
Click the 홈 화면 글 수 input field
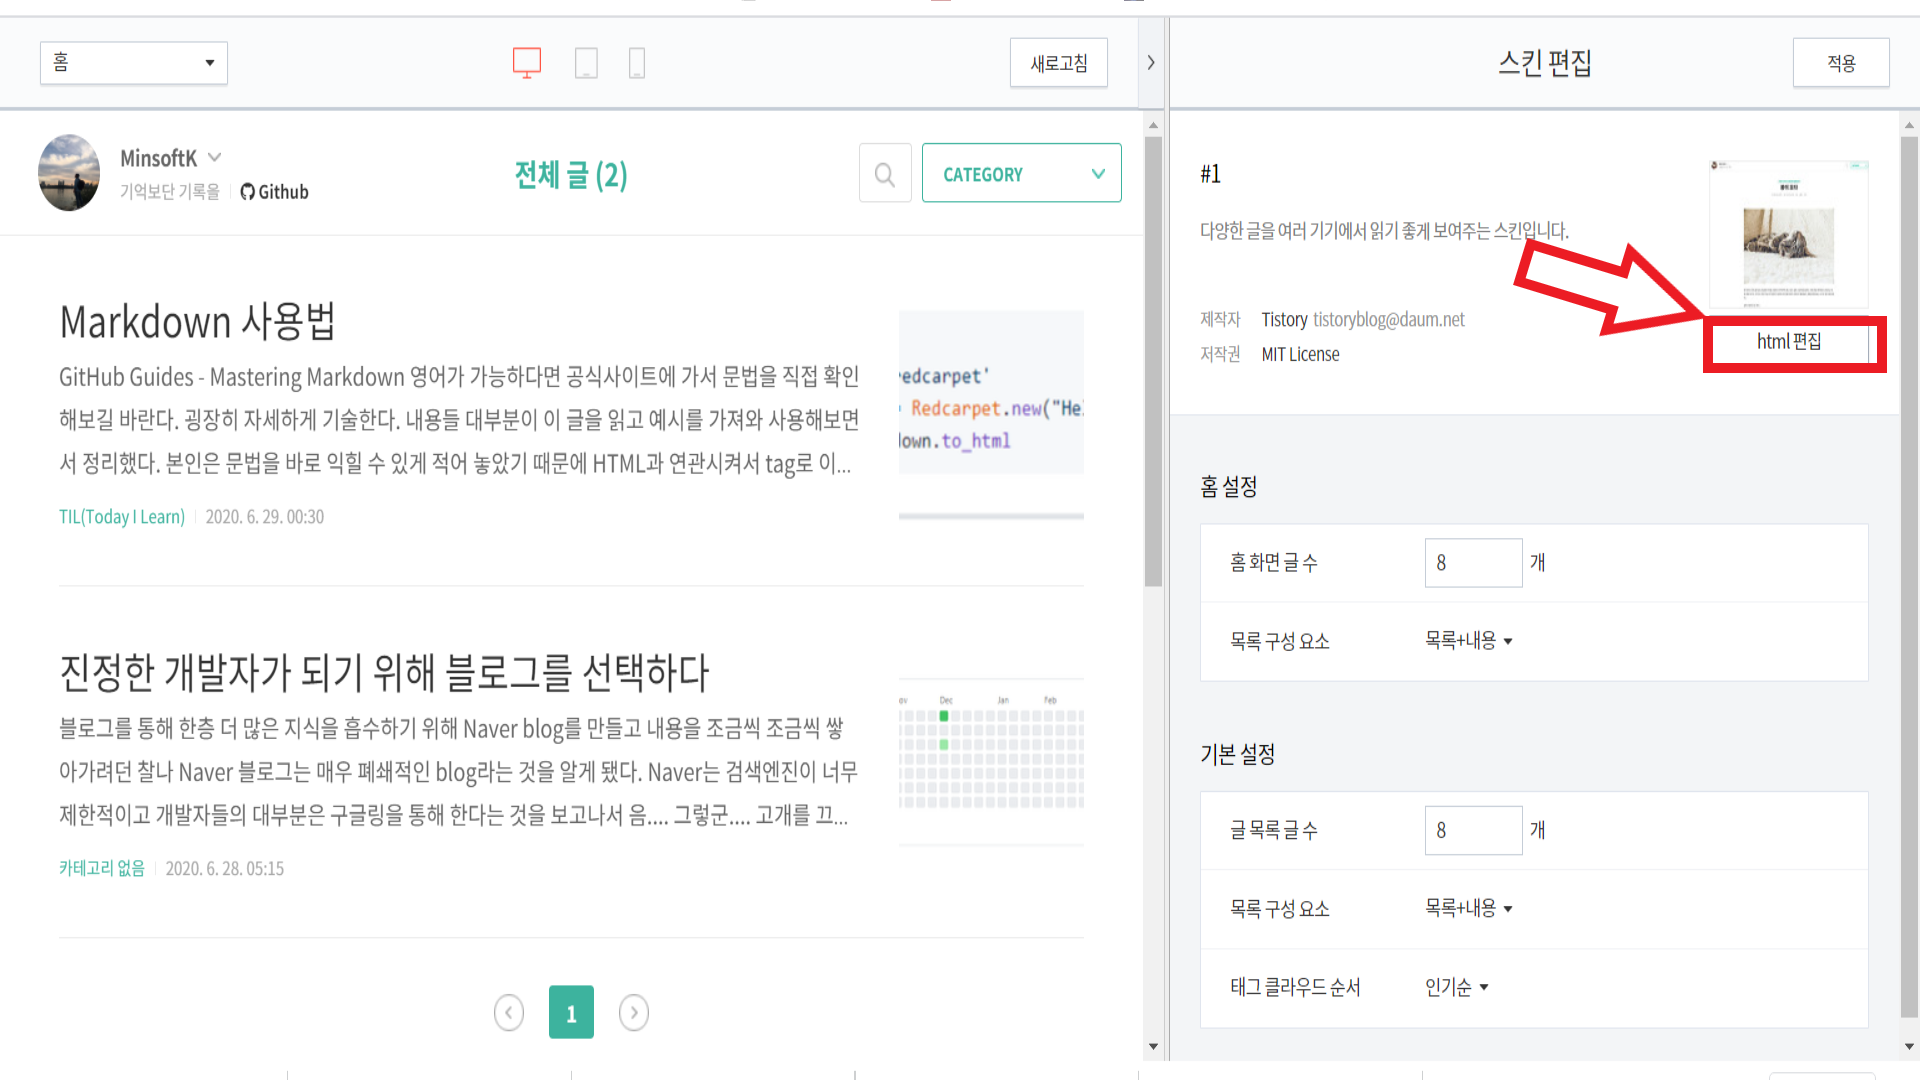(x=1472, y=563)
